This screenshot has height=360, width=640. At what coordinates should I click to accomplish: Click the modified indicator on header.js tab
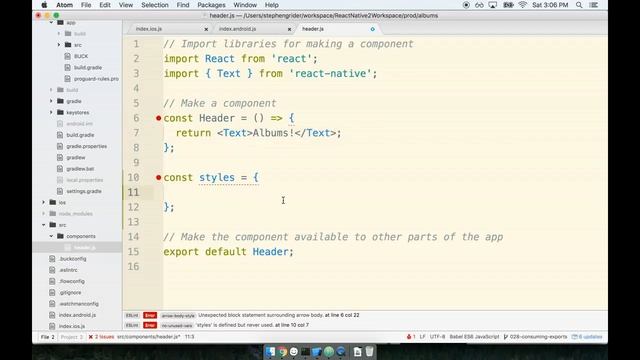(x=372, y=29)
